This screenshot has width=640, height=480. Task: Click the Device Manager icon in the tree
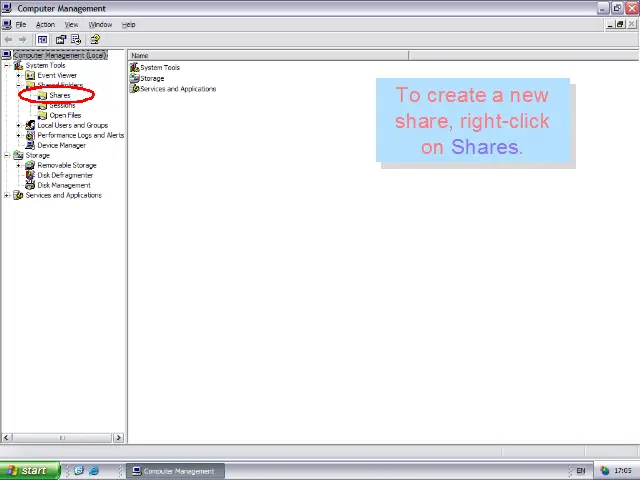30,145
